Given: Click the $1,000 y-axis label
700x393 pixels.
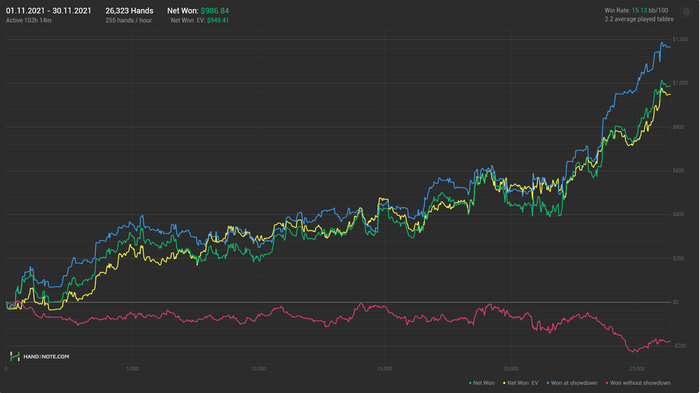Looking at the screenshot, I should (x=680, y=83).
